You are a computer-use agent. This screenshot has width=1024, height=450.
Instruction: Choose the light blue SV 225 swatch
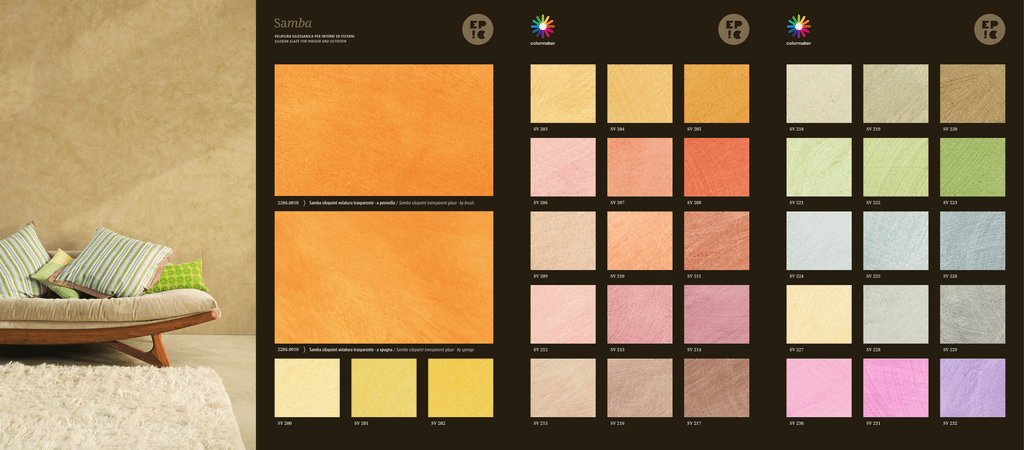[x=896, y=240]
